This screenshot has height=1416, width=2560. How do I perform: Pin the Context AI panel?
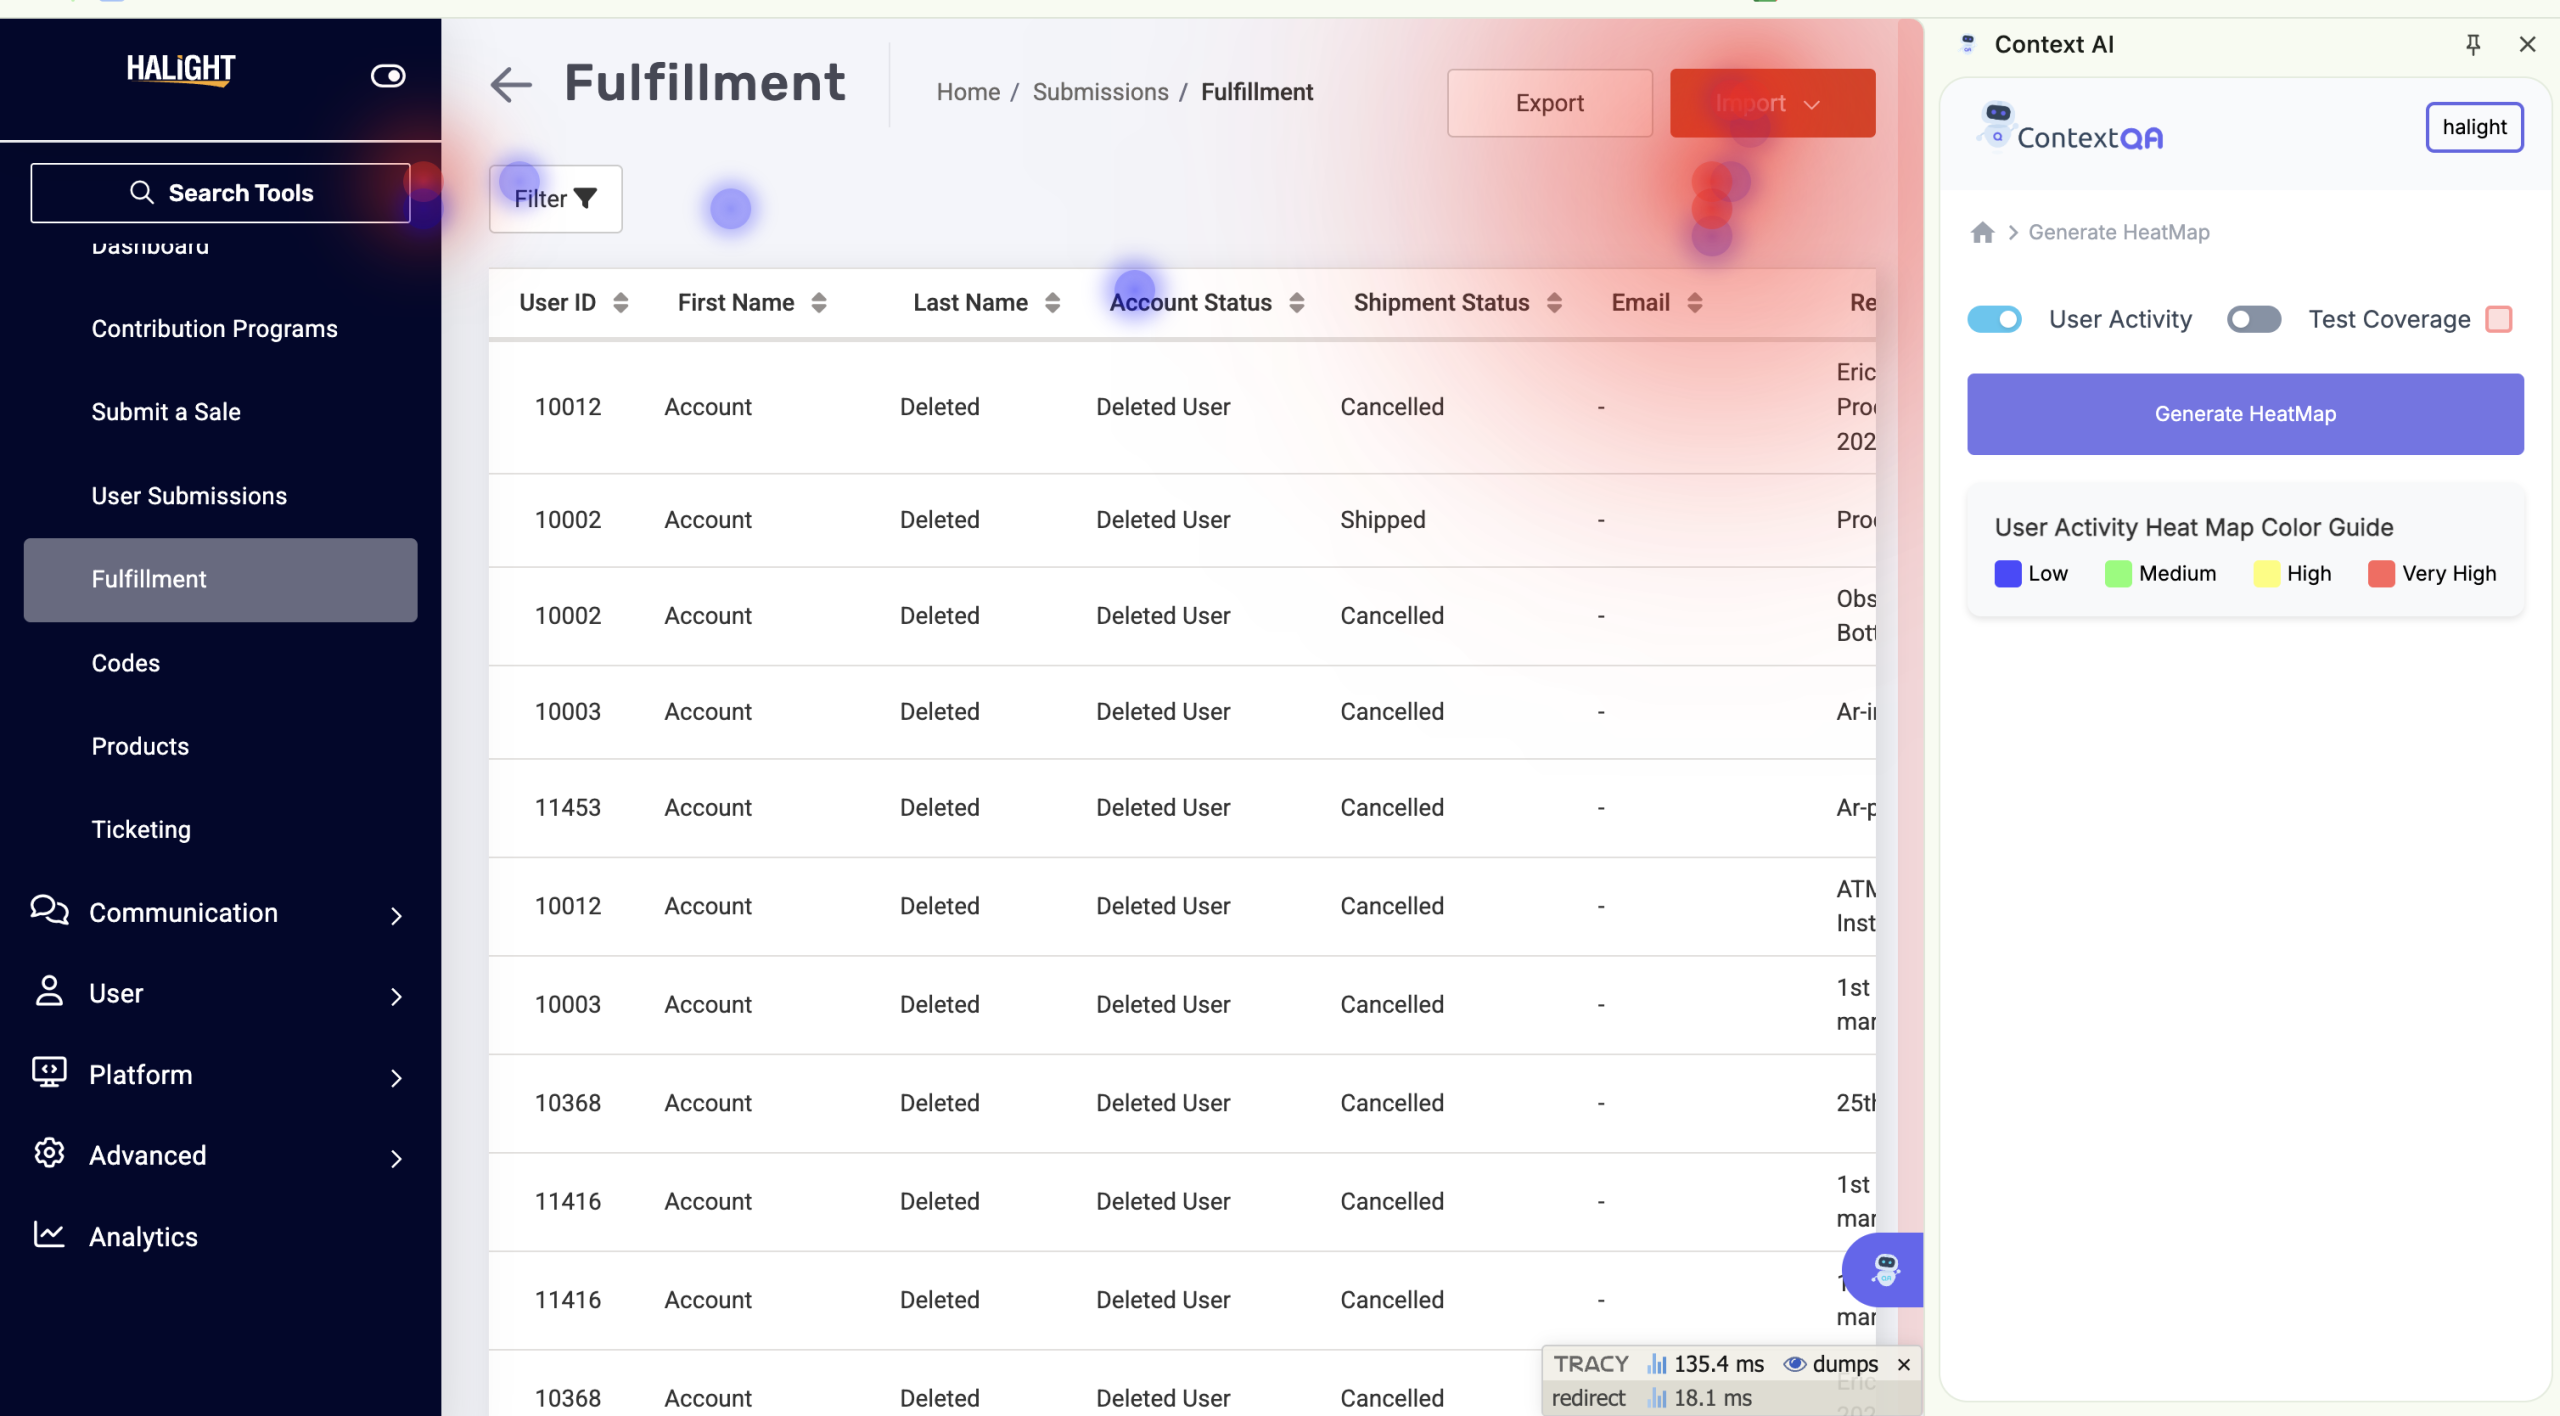(x=2473, y=44)
